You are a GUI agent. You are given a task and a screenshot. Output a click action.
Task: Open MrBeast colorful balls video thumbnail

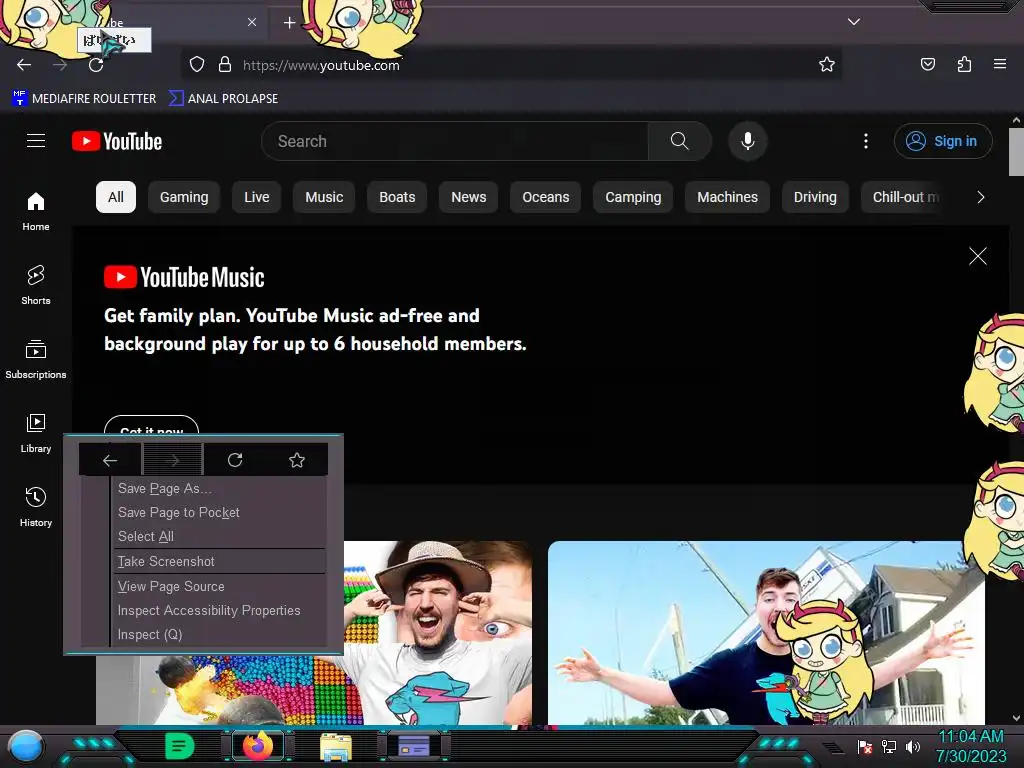pos(438,632)
